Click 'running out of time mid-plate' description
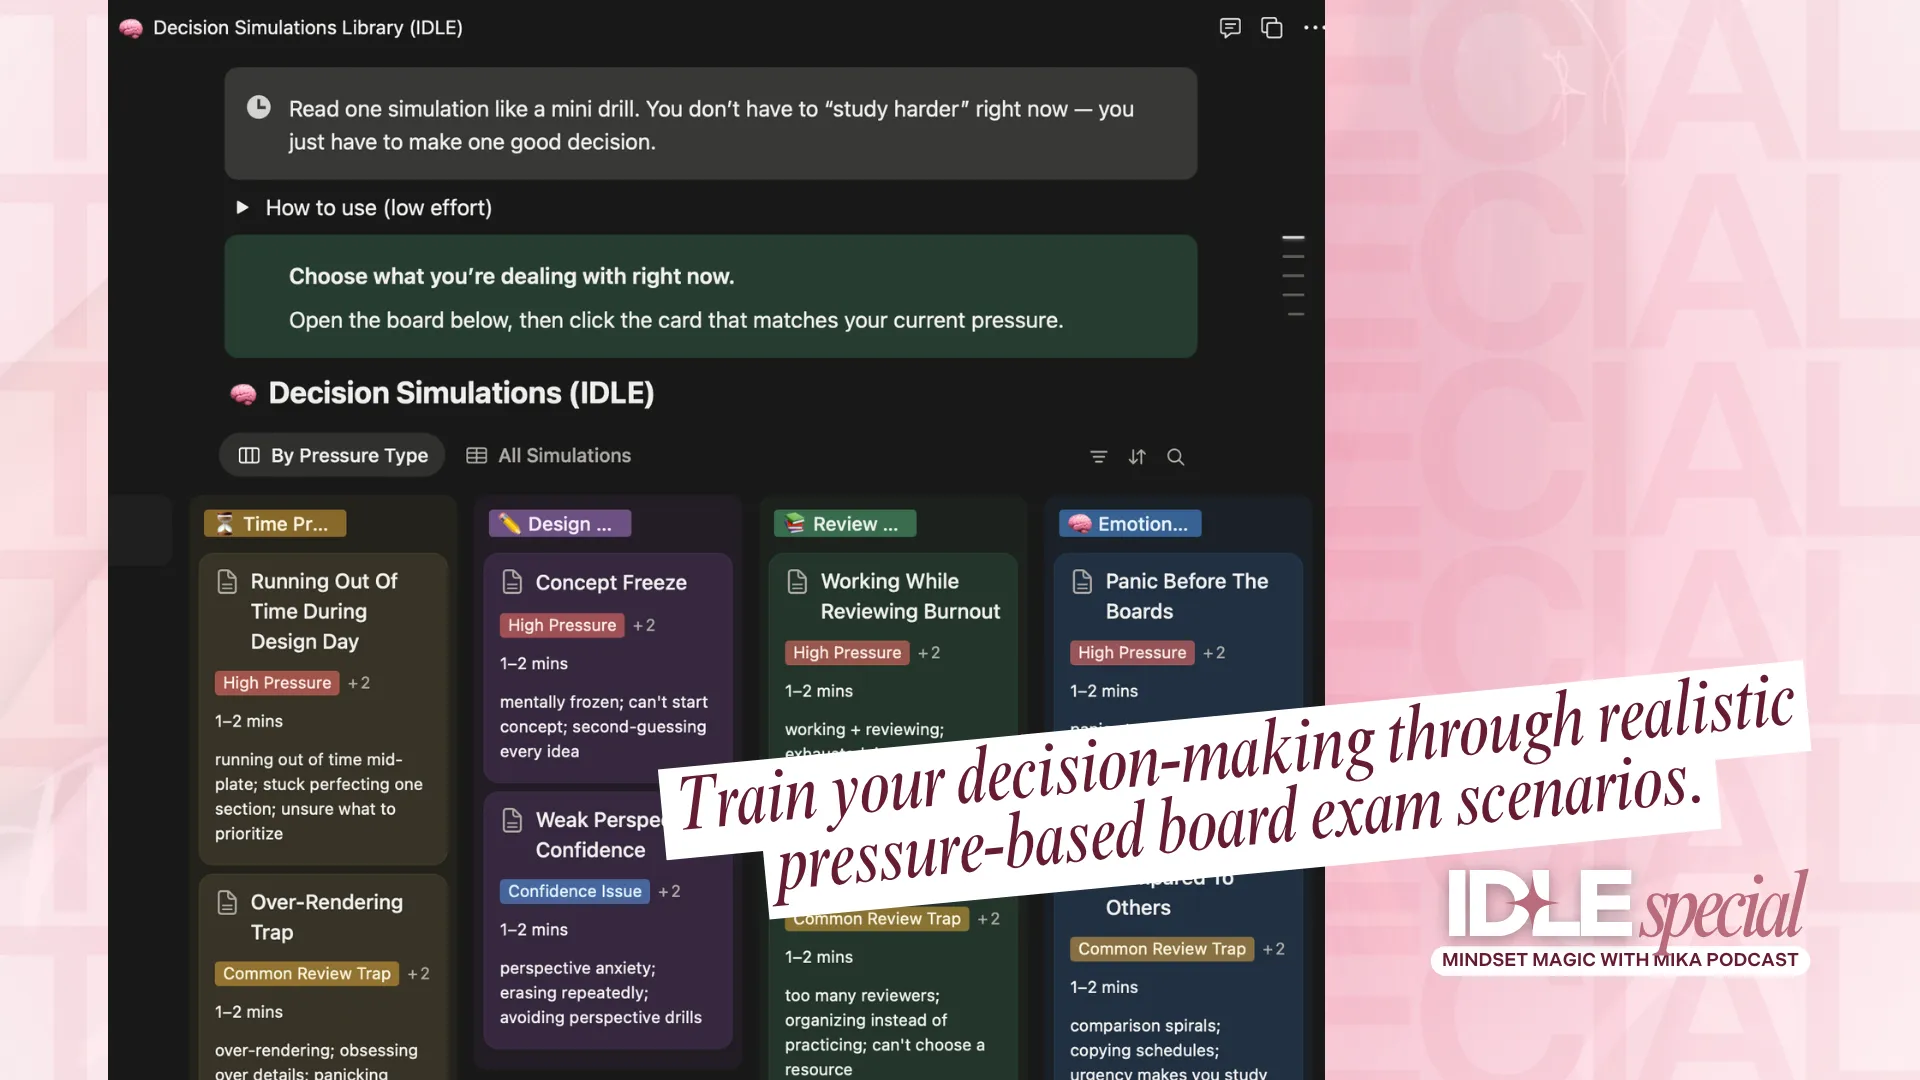This screenshot has height=1080, width=1920. point(319,797)
